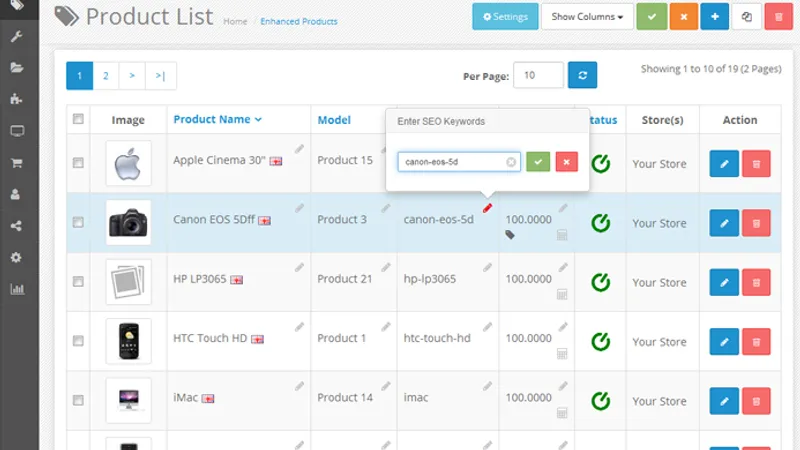Viewport: 800px width, 450px height.
Task: Delete the Apple Cinema 30" product row
Action: (756, 164)
